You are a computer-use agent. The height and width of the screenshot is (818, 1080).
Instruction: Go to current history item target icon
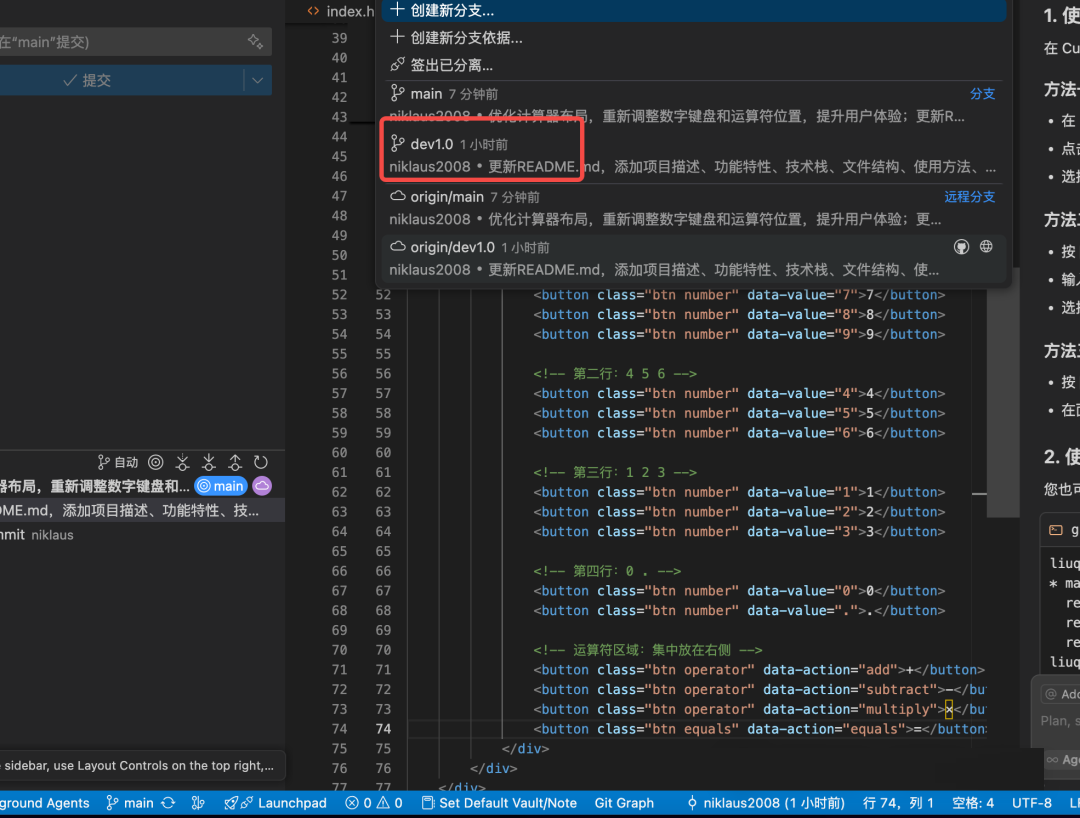pos(156,463)
